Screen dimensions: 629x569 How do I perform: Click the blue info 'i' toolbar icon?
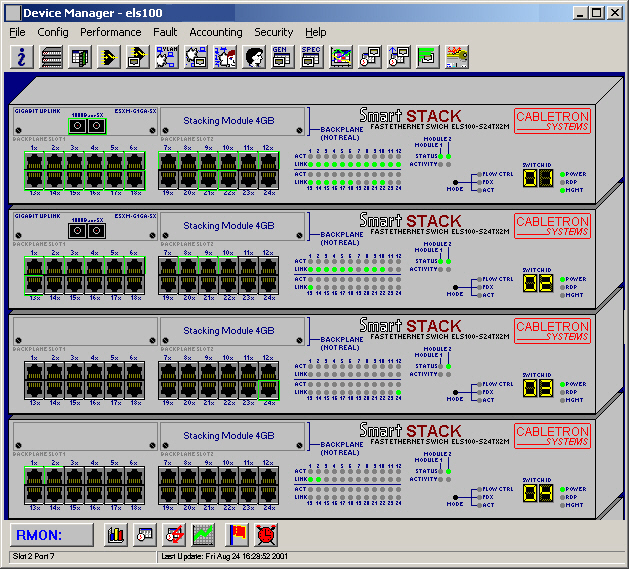coord(21,56)
